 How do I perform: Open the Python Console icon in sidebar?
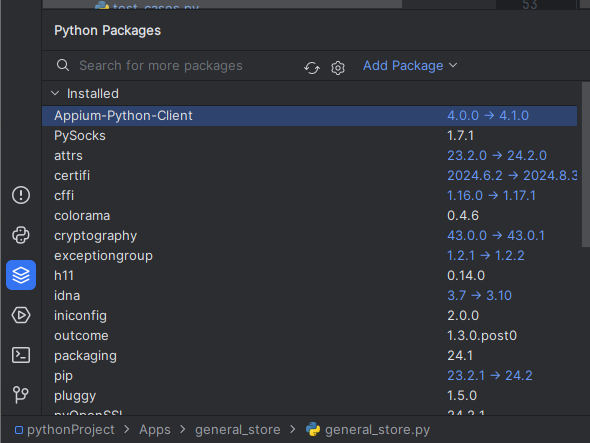[x=21, y=235]
